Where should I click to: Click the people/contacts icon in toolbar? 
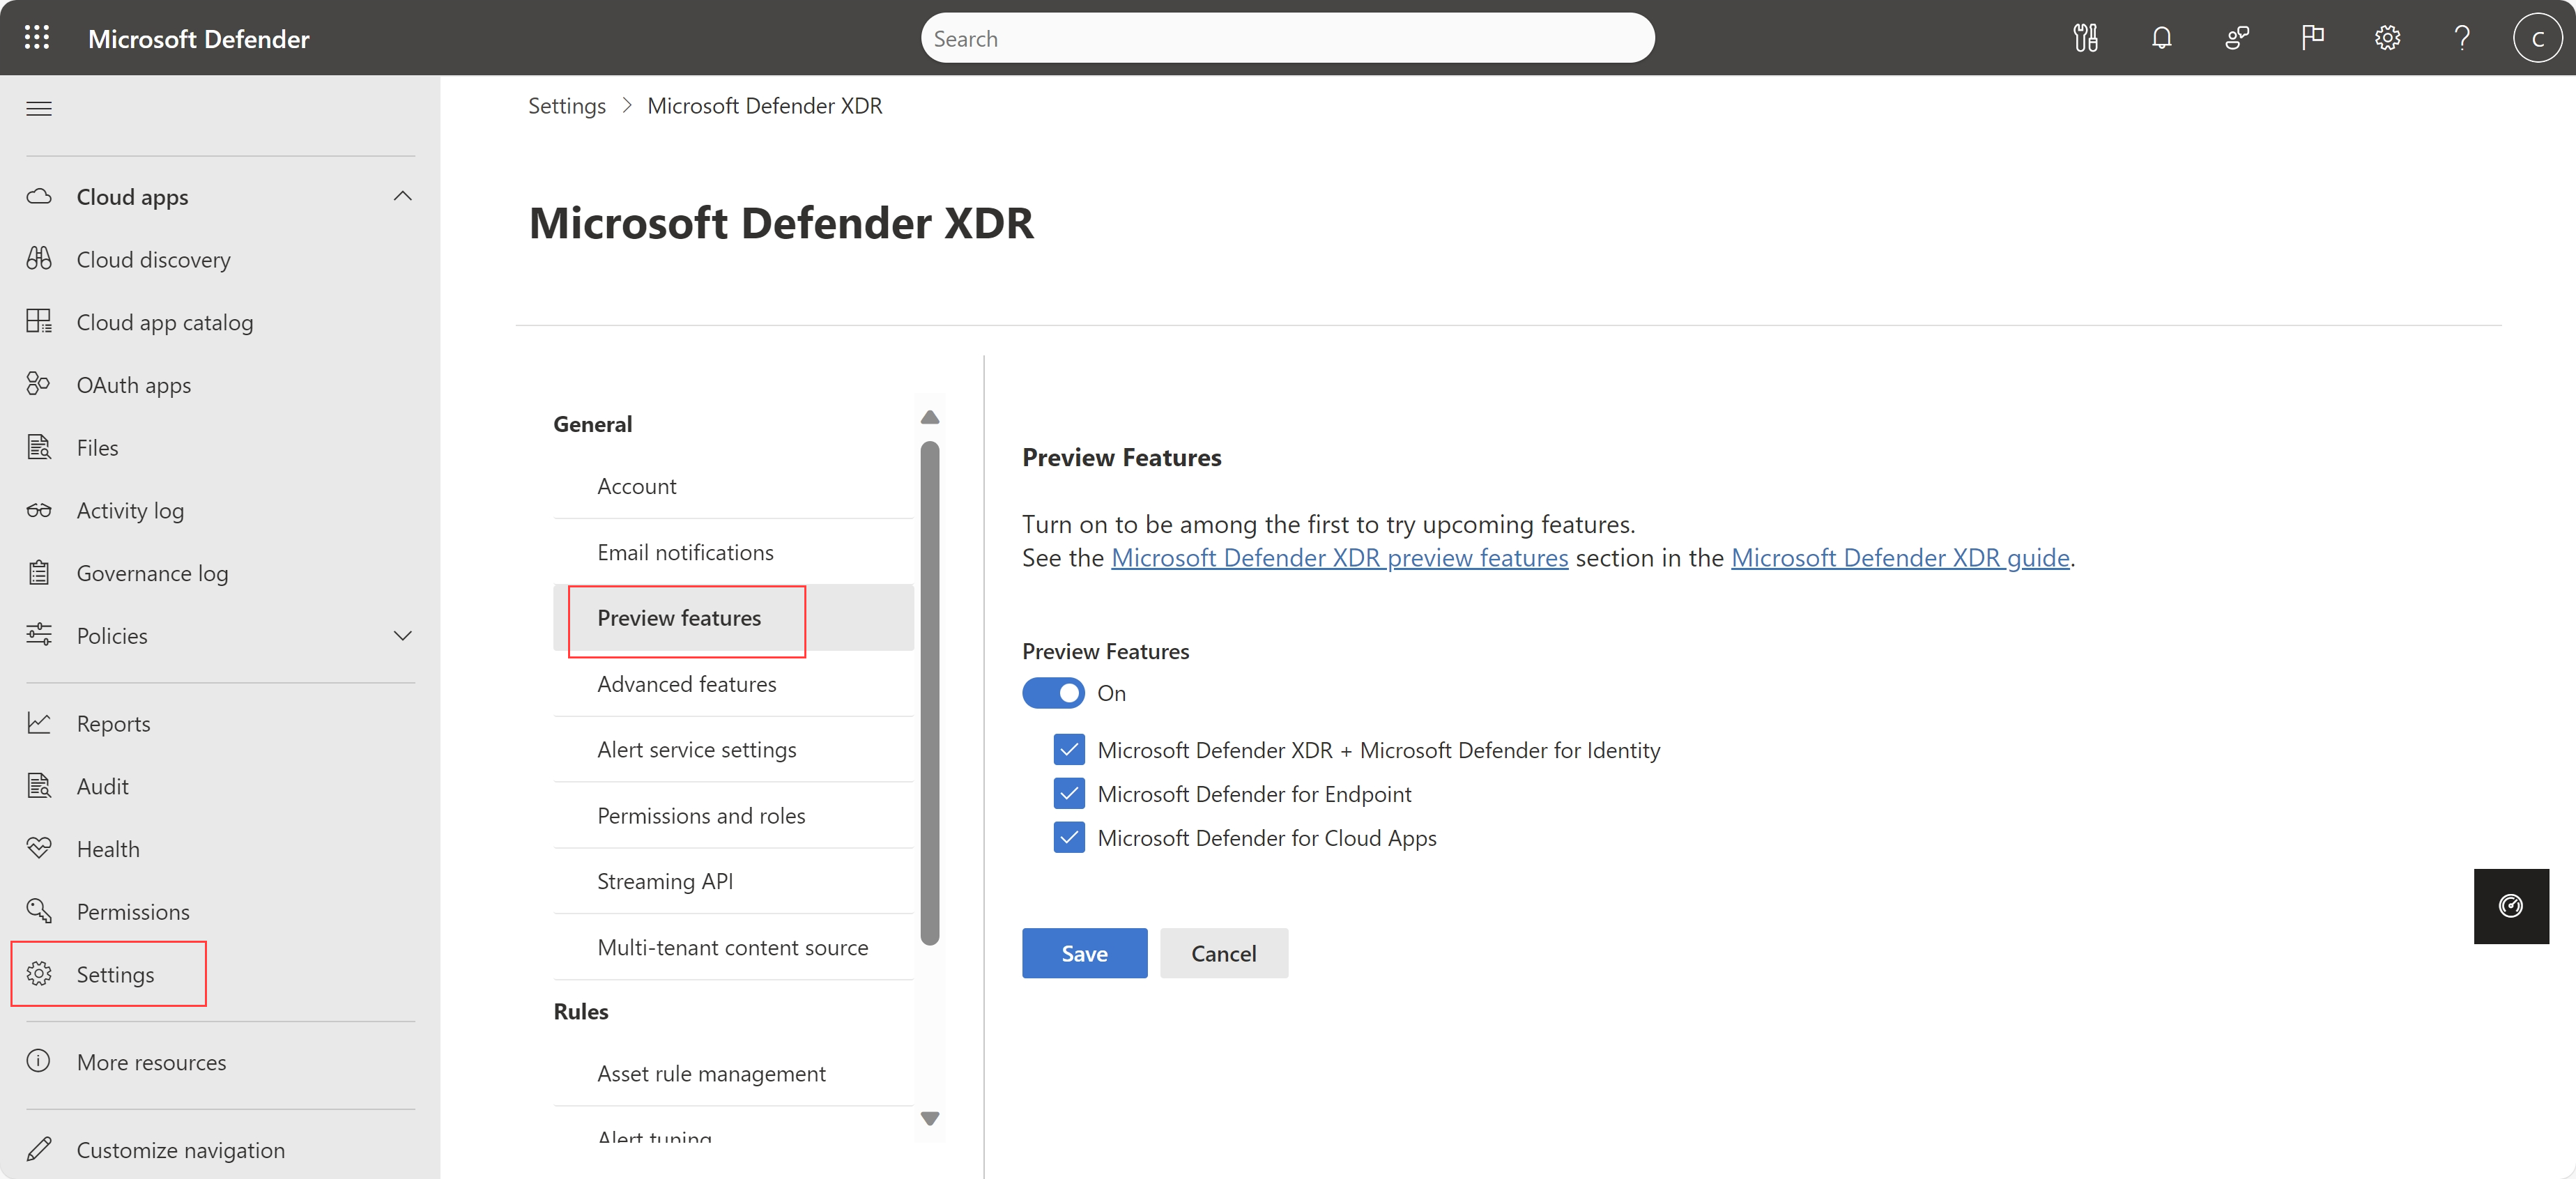tap(2237, 38)
